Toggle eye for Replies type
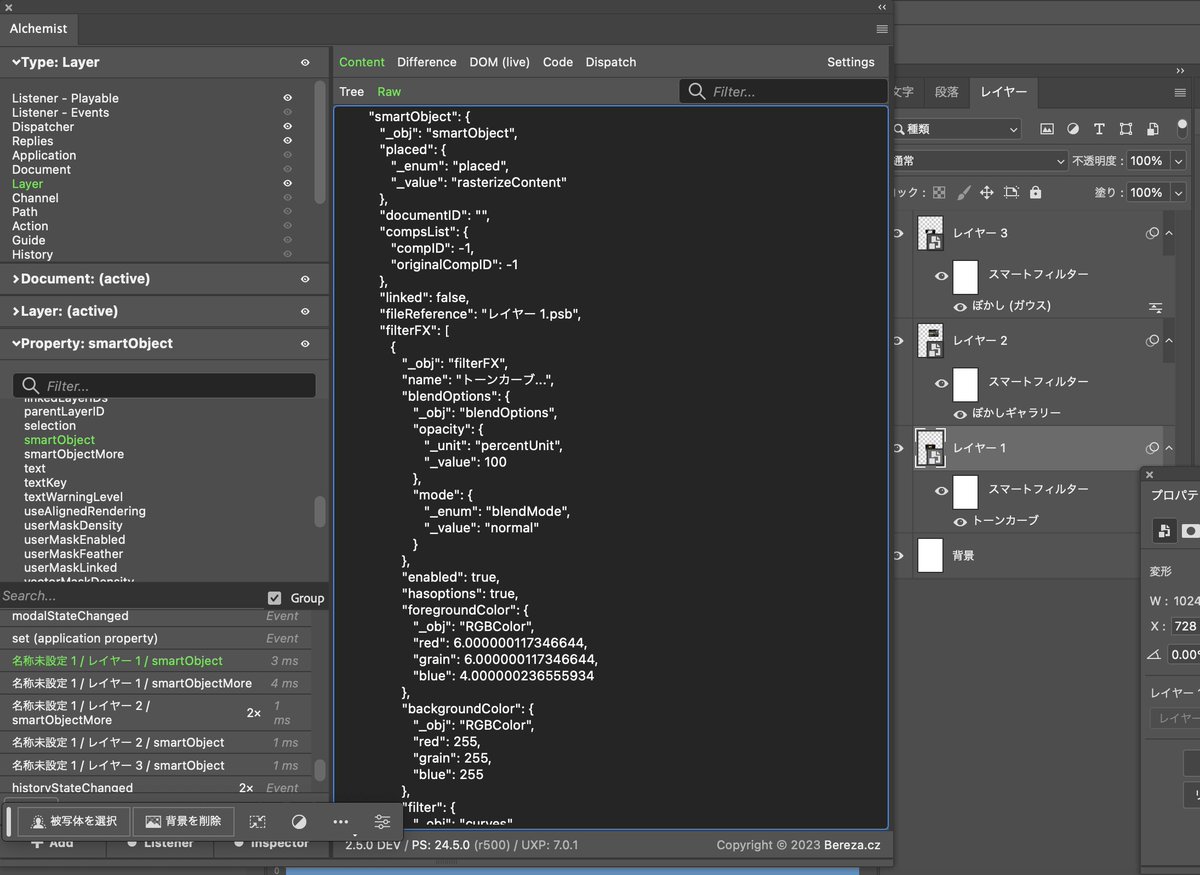1200x875 pixels. [288, 141]
